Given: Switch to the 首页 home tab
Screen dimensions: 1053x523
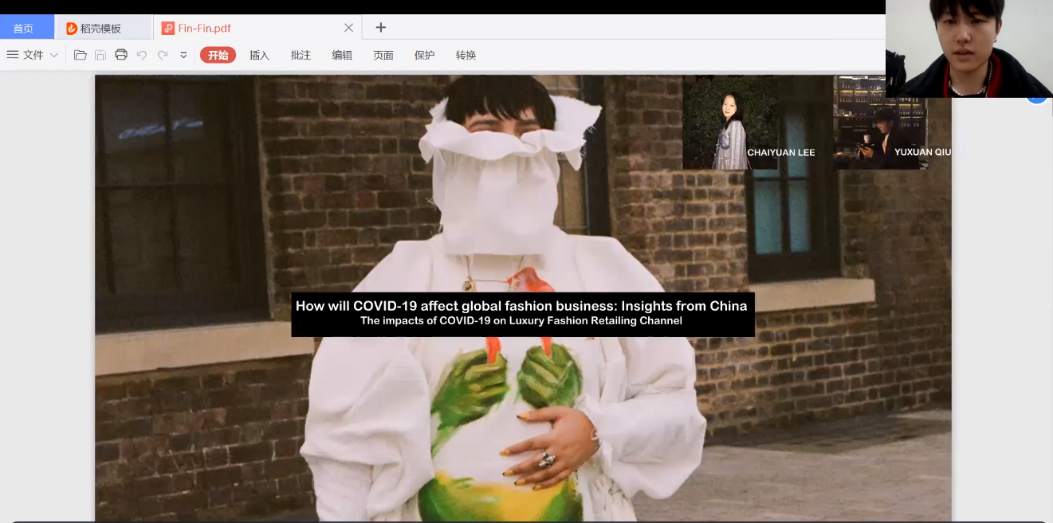Looking at the screenshot, I should point(23,28).
